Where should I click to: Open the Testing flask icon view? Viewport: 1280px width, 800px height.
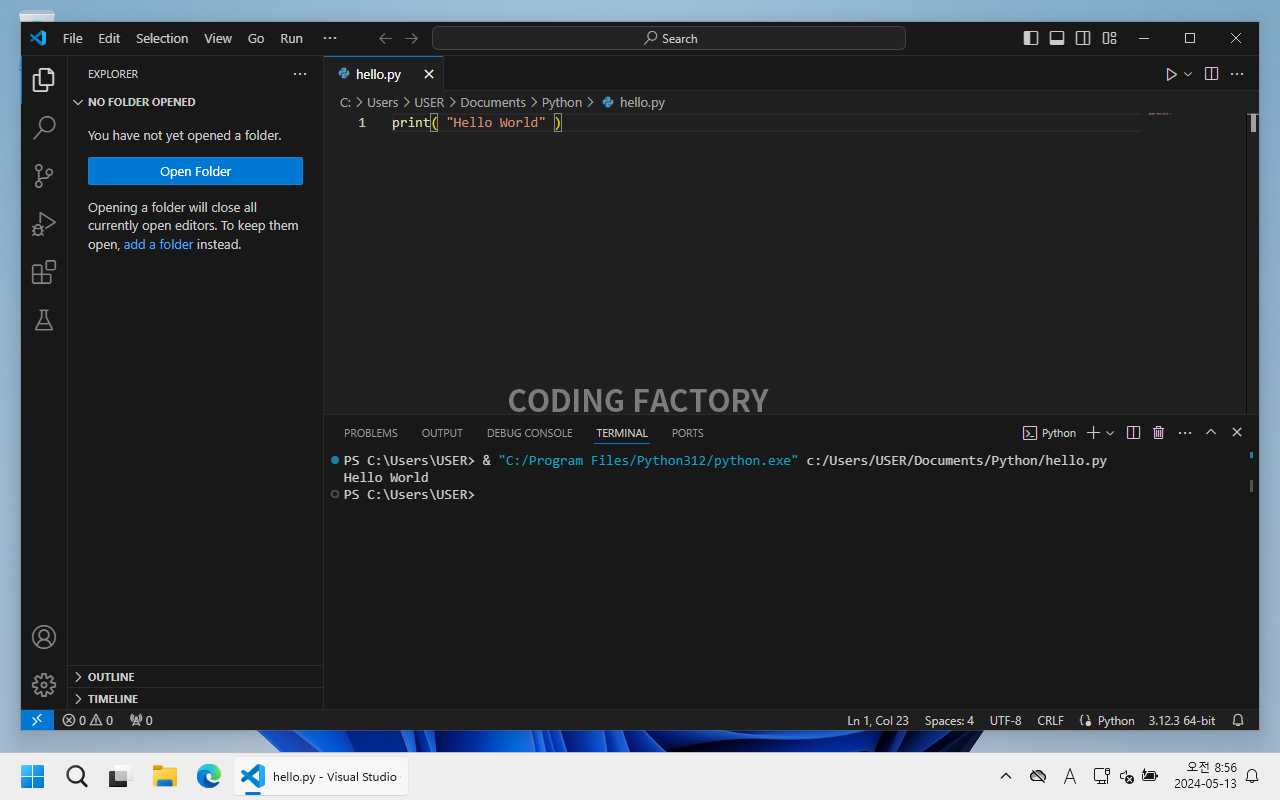coord(44,320)
